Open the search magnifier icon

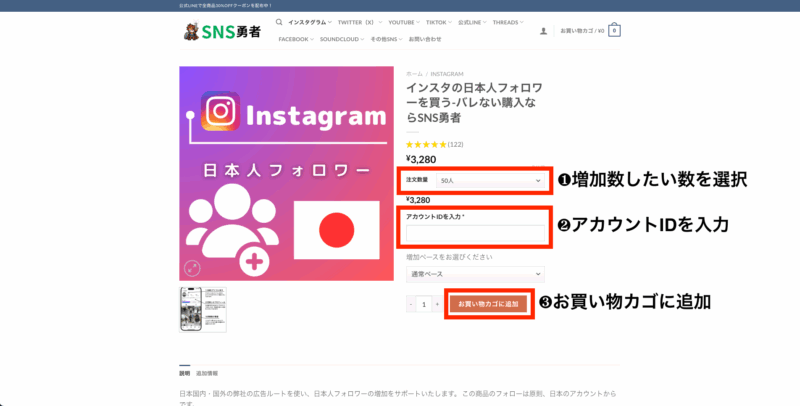click(x=279, y=22)
